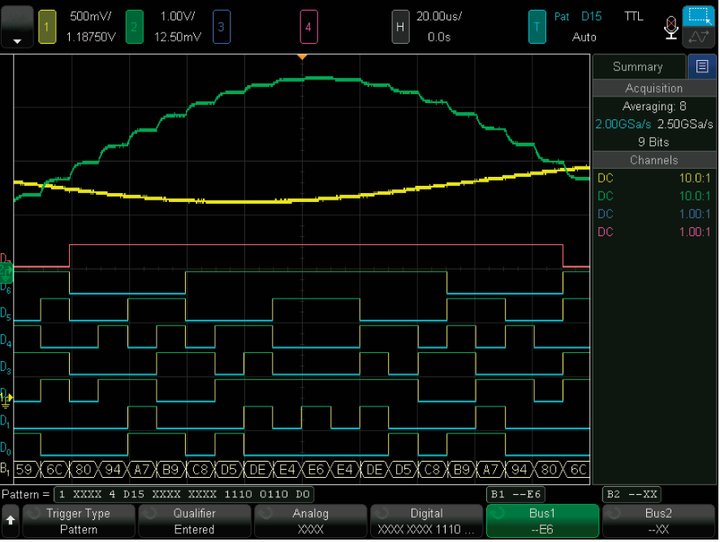Select channel 1 yellow indicator
The height and width of the screenshot is (542, 720).
pos(47,27)
